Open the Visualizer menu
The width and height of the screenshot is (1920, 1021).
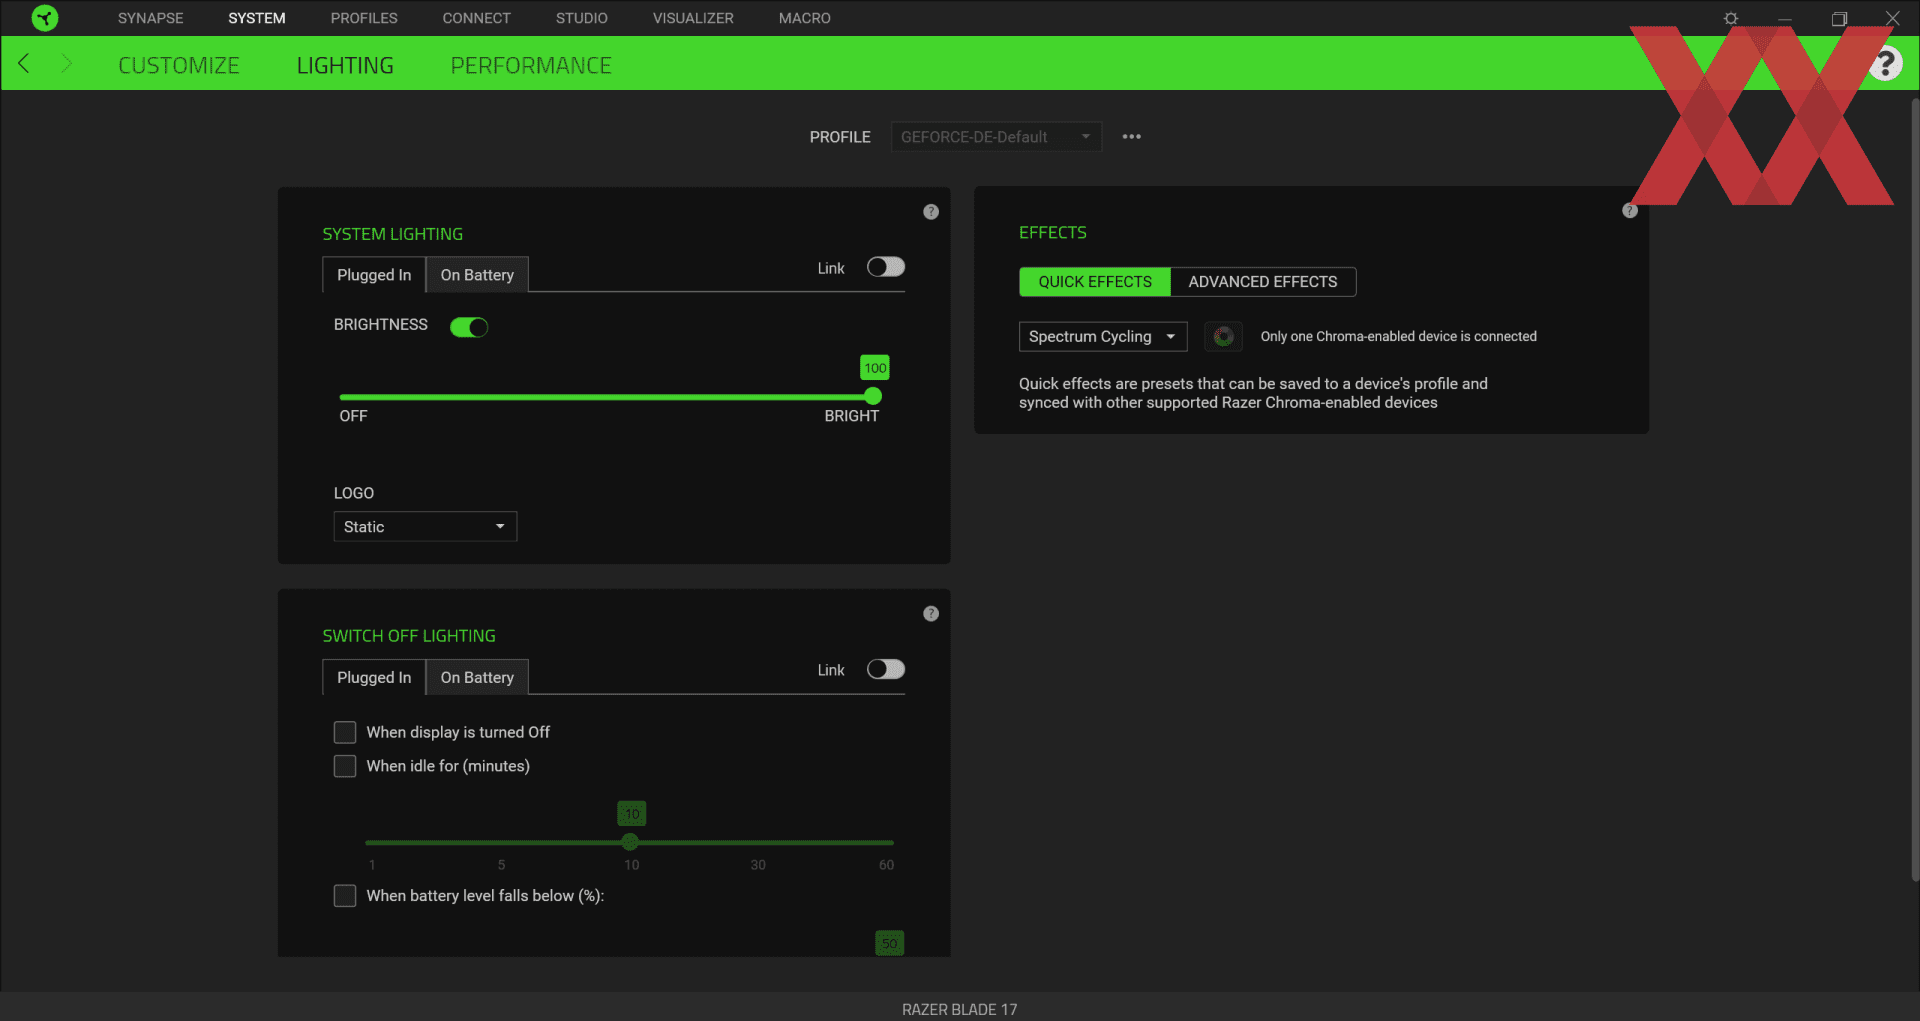[693, 18]
